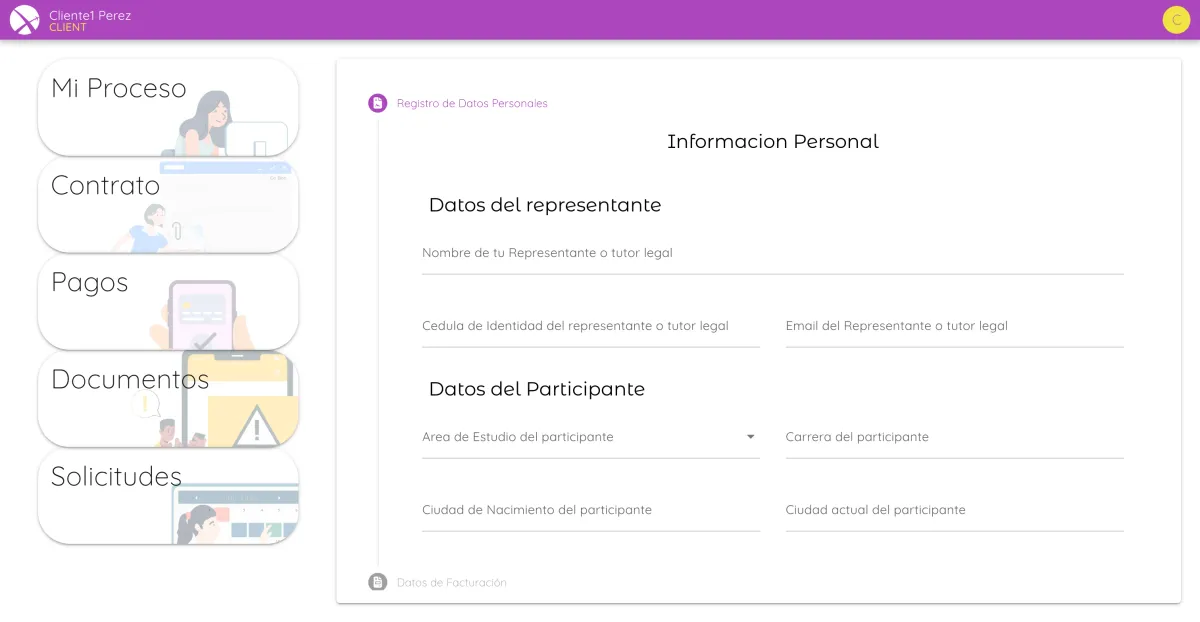Expand the Area de Estudio dropdown arrow
Screen dimensions: 1200x622
pos(750,437)
